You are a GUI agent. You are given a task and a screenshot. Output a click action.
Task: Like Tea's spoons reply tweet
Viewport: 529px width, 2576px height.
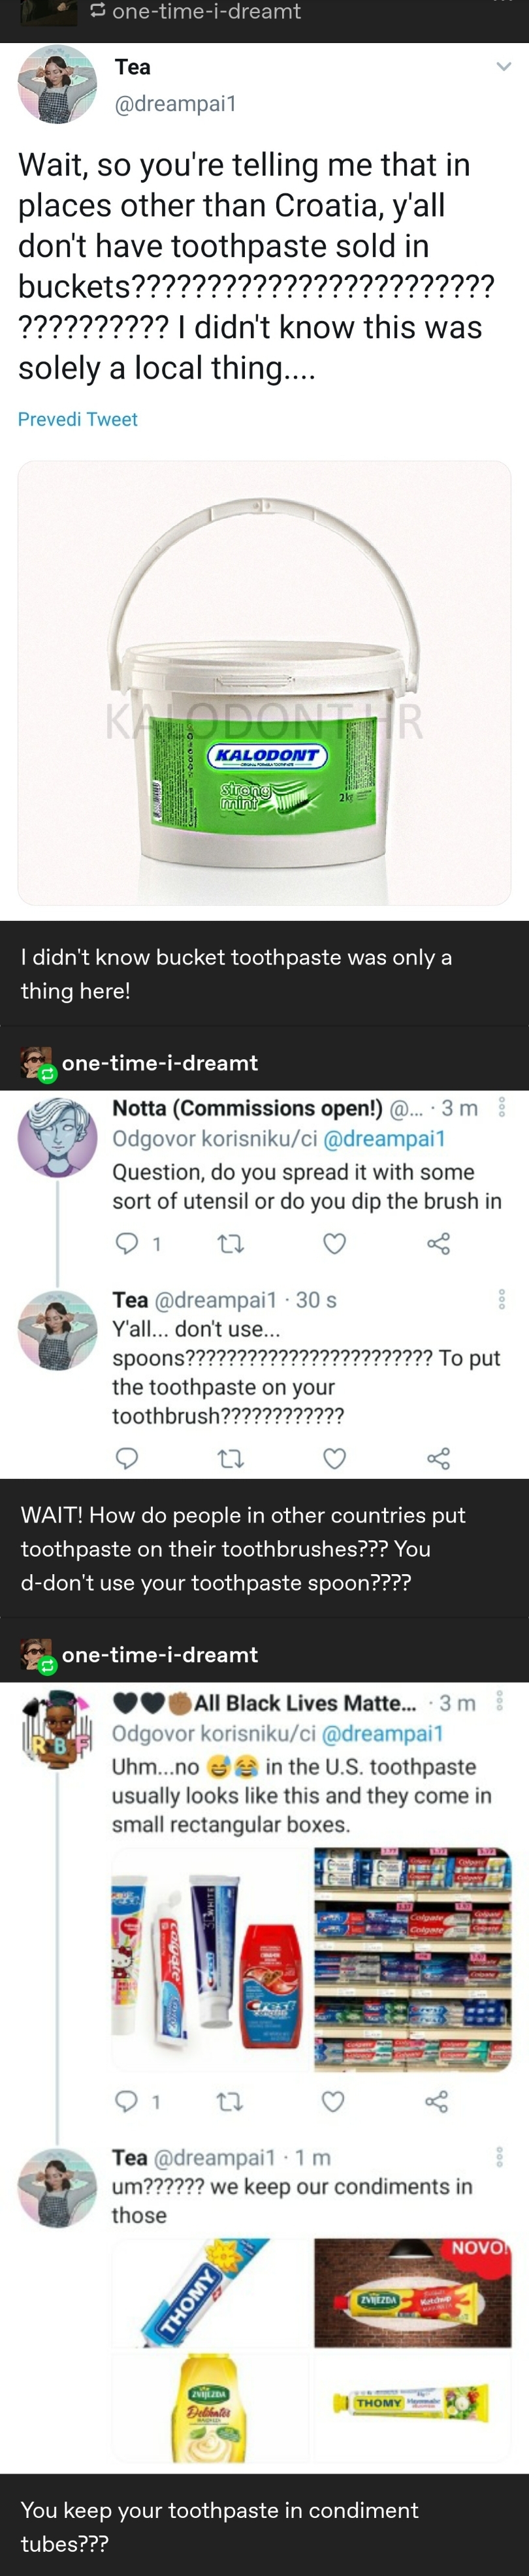(335, 1458)
